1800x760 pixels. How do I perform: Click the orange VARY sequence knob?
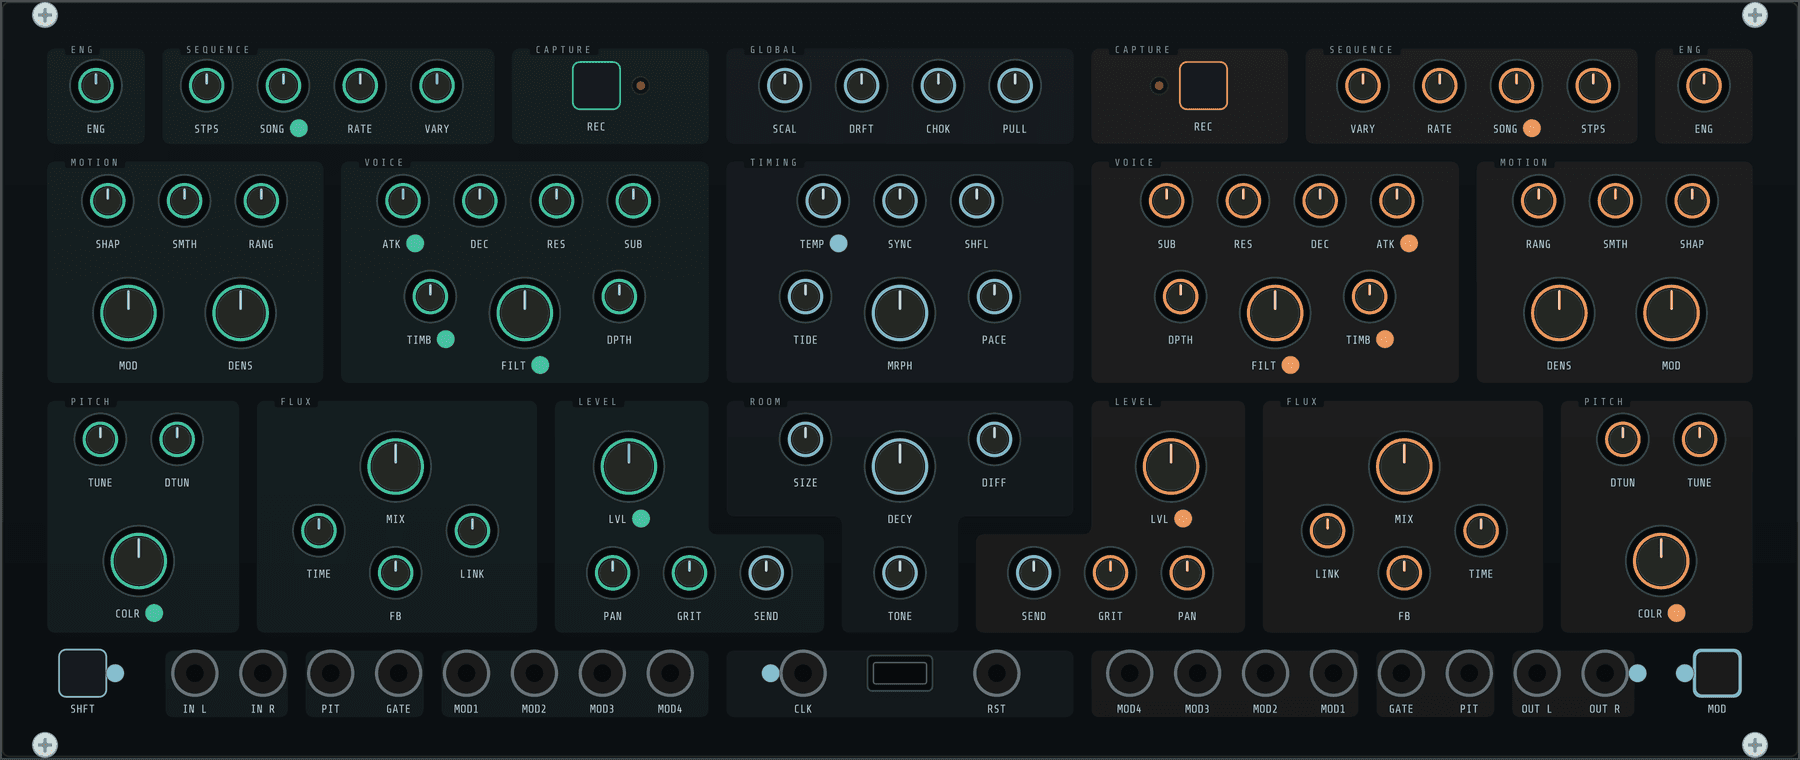1362,86
